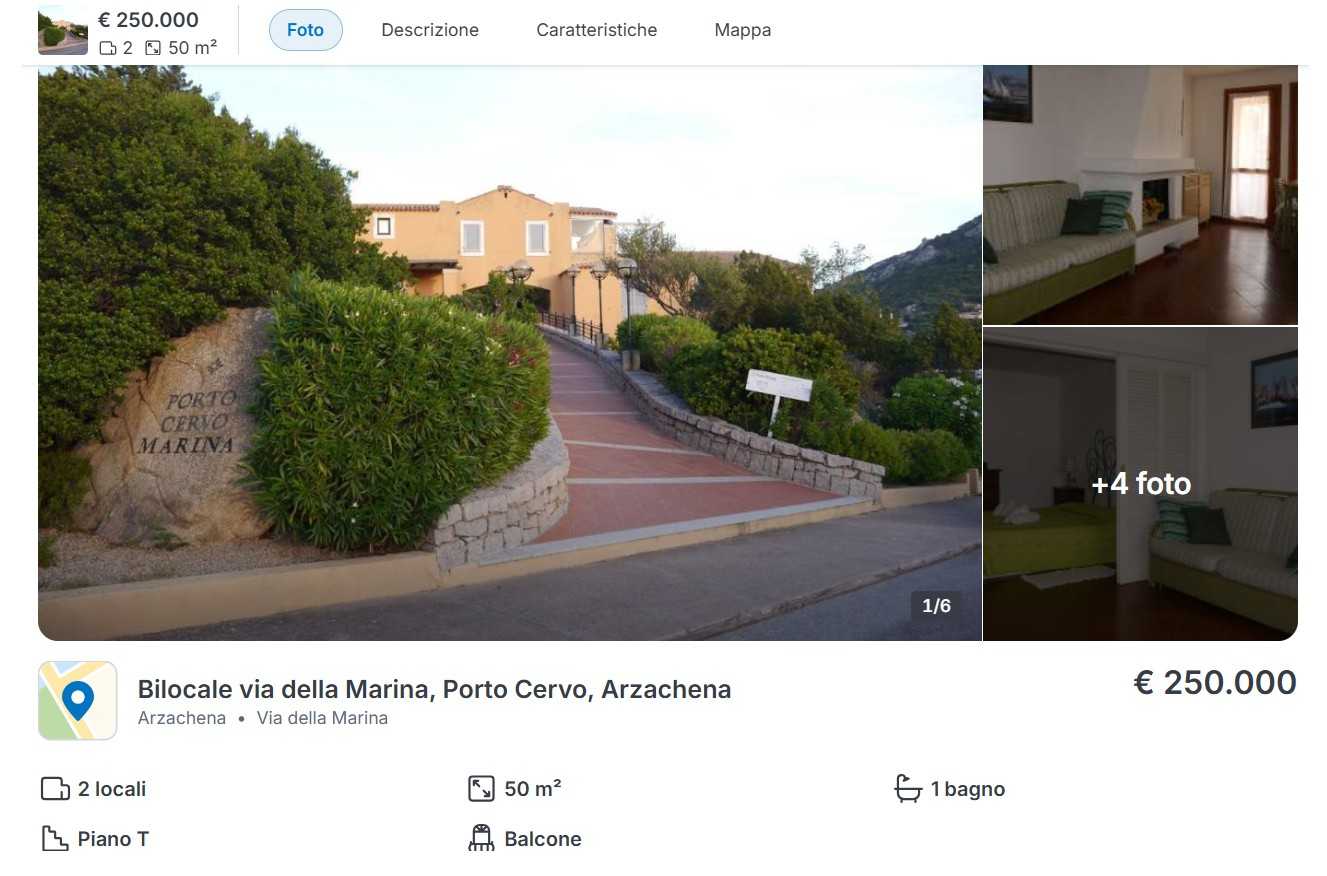Open the Caratteristiche tab

click(x=596, y=30)
